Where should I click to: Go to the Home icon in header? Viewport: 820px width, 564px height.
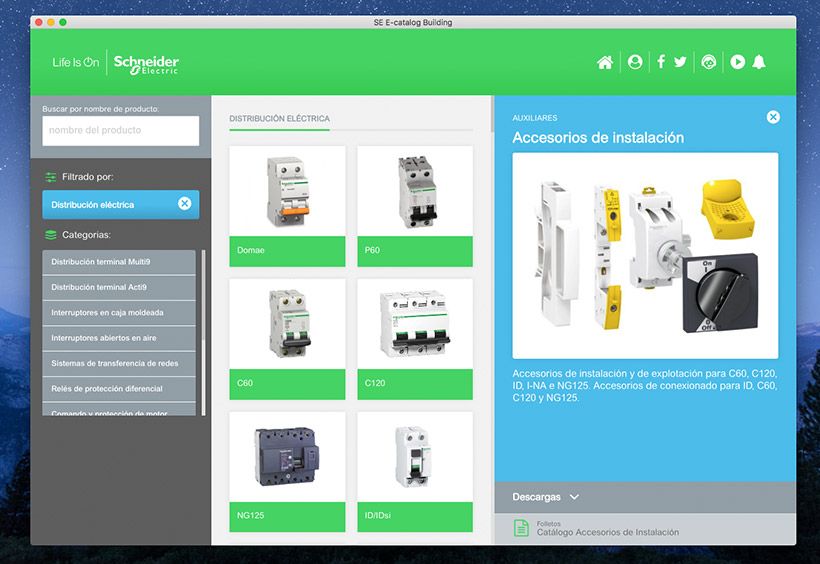pos(605,62)
